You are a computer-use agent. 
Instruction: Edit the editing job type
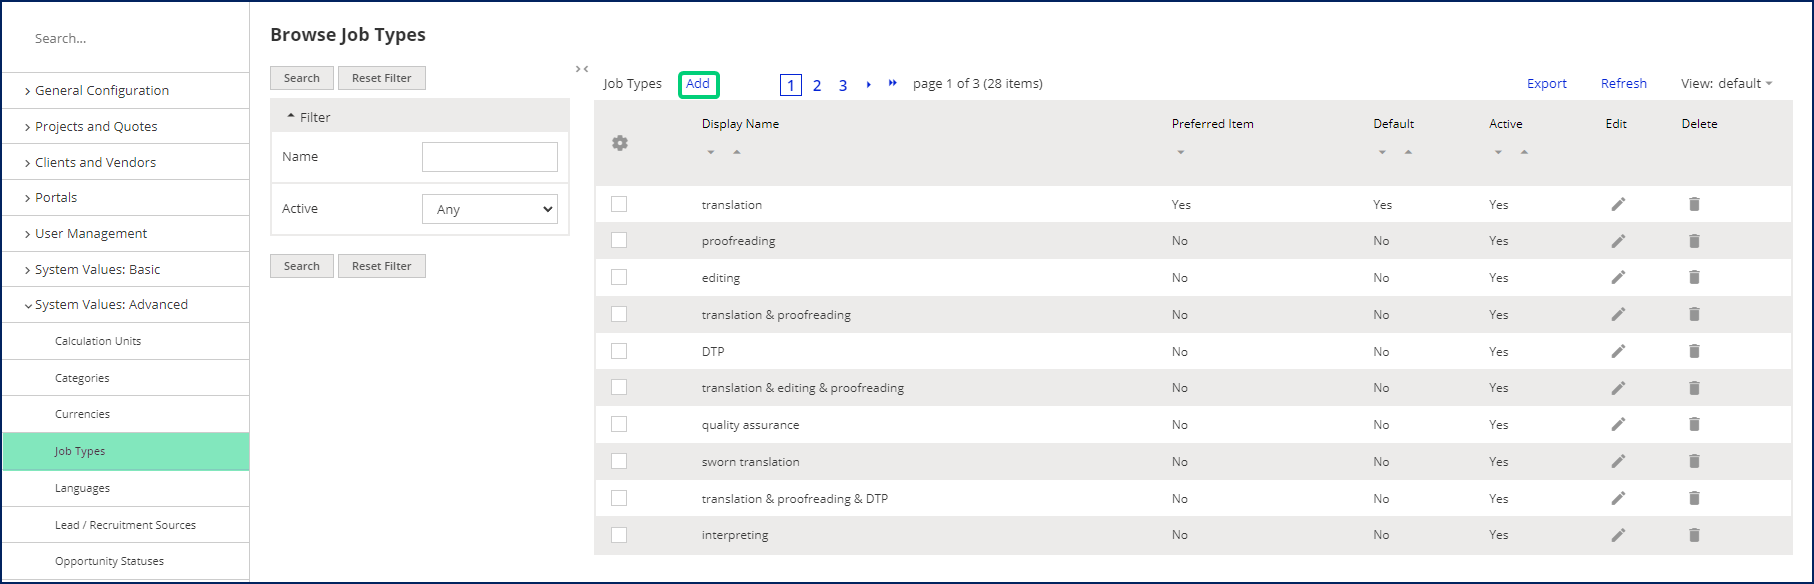pos(1618,277)
